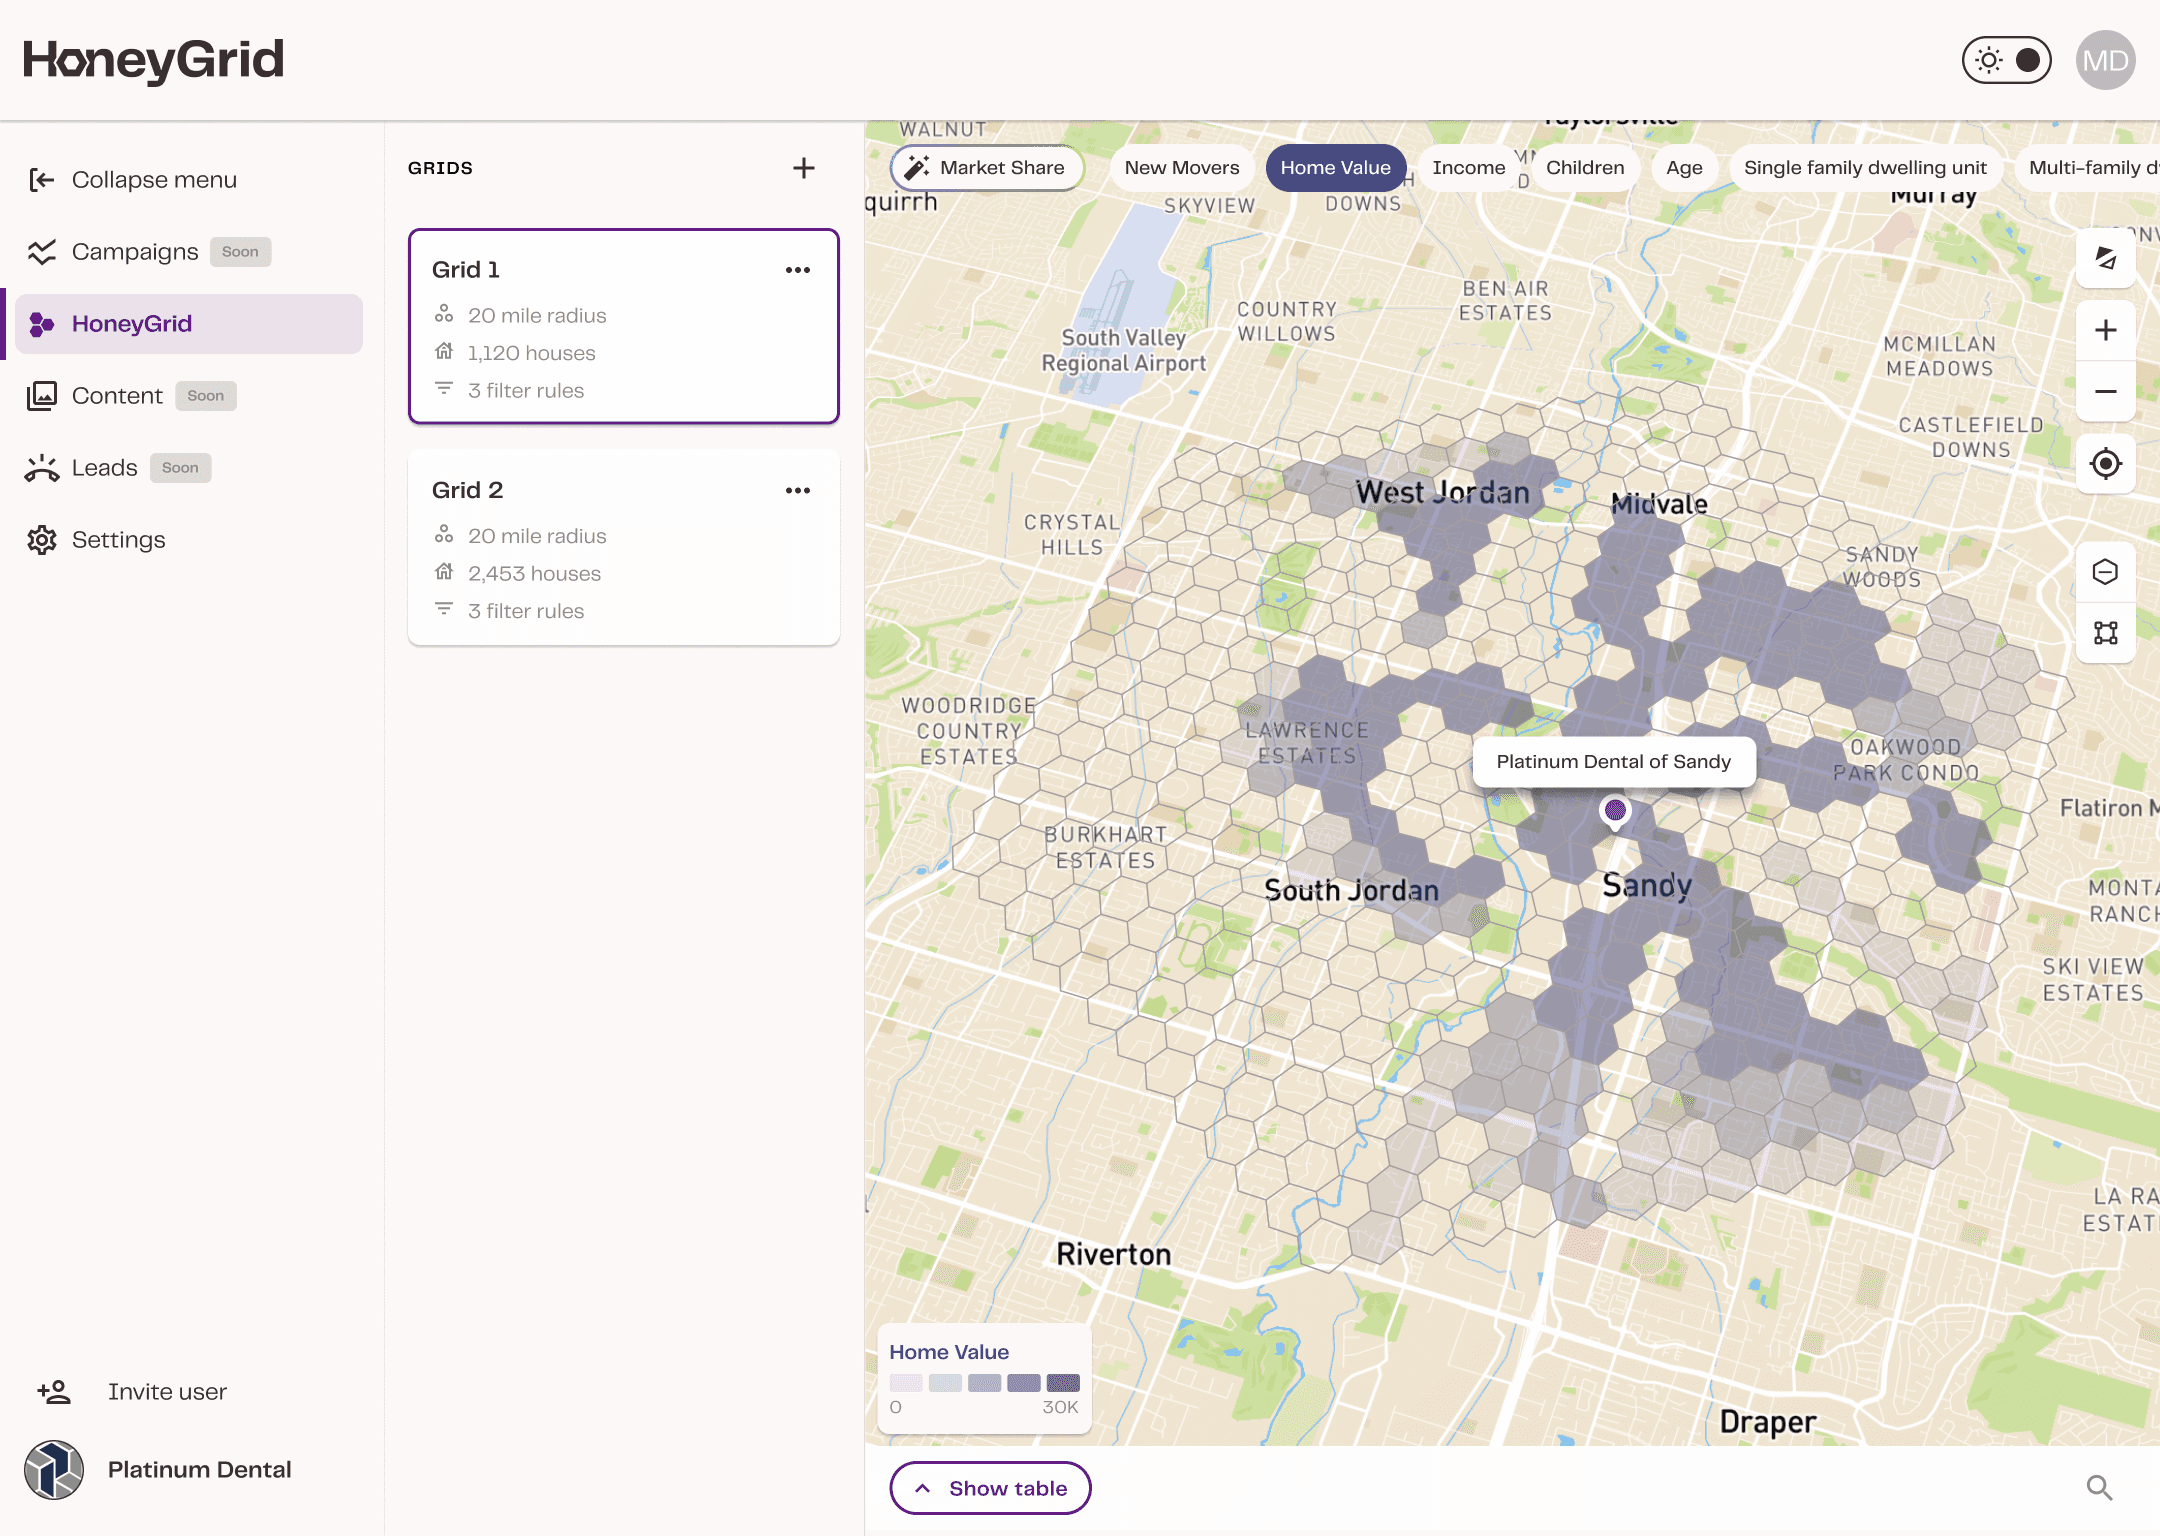
Task: Zoom in on the map
Action: pos(2106,330)
